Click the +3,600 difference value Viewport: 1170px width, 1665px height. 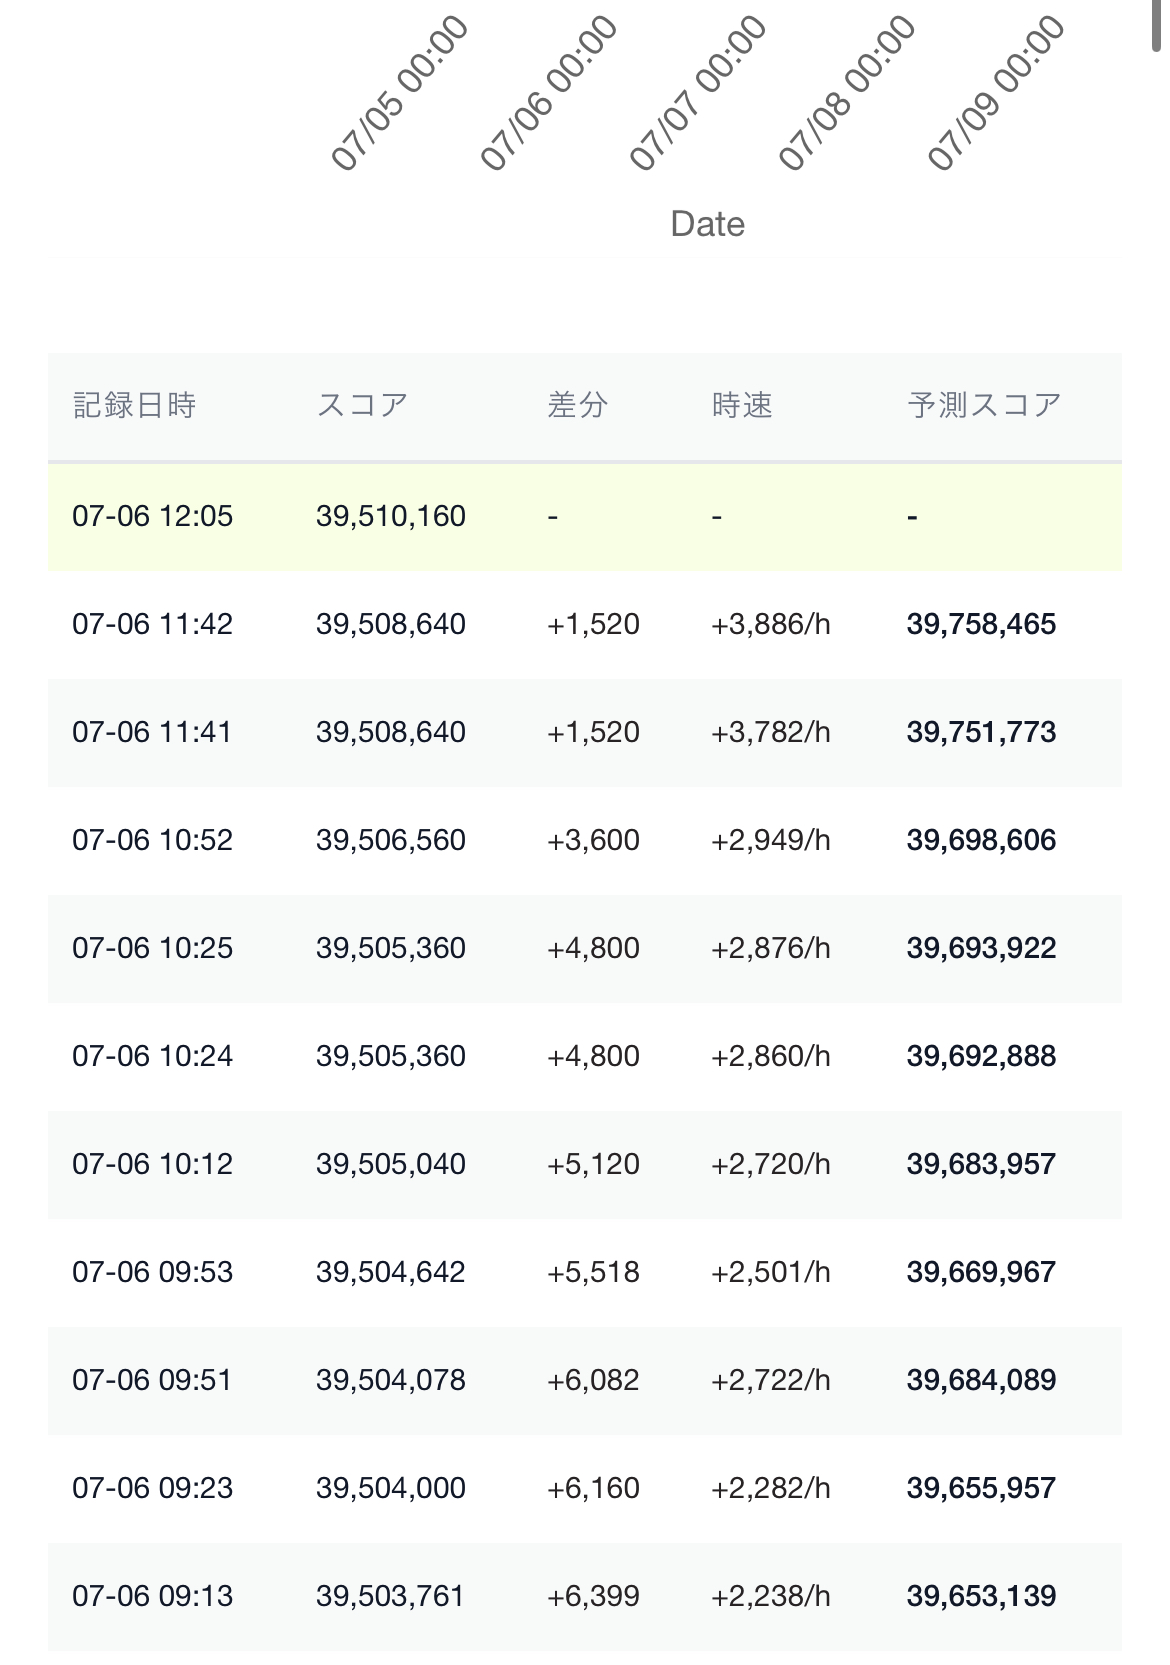593,840
